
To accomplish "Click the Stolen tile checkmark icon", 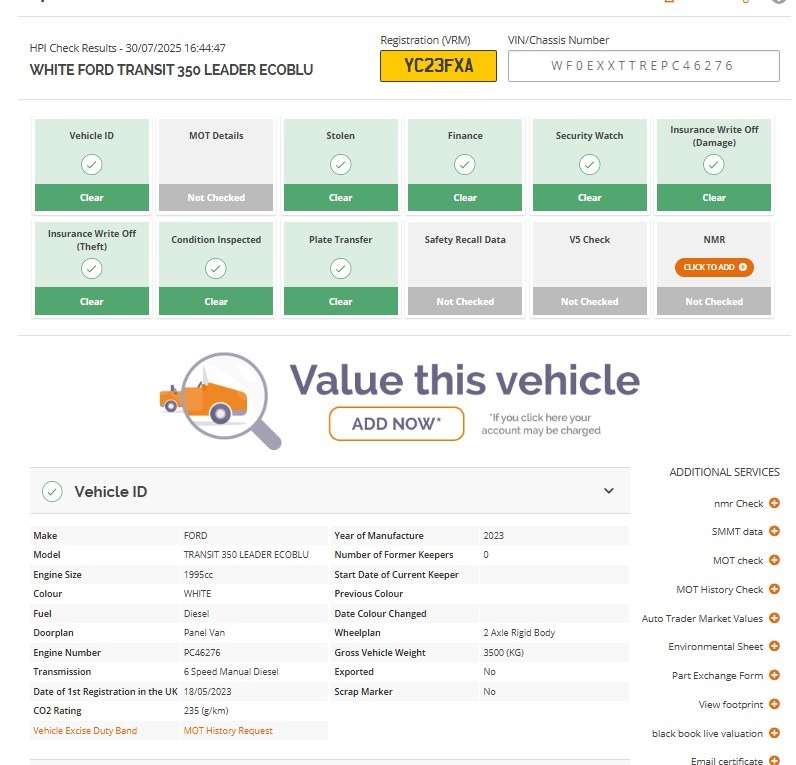I will [x=341, y=164].
